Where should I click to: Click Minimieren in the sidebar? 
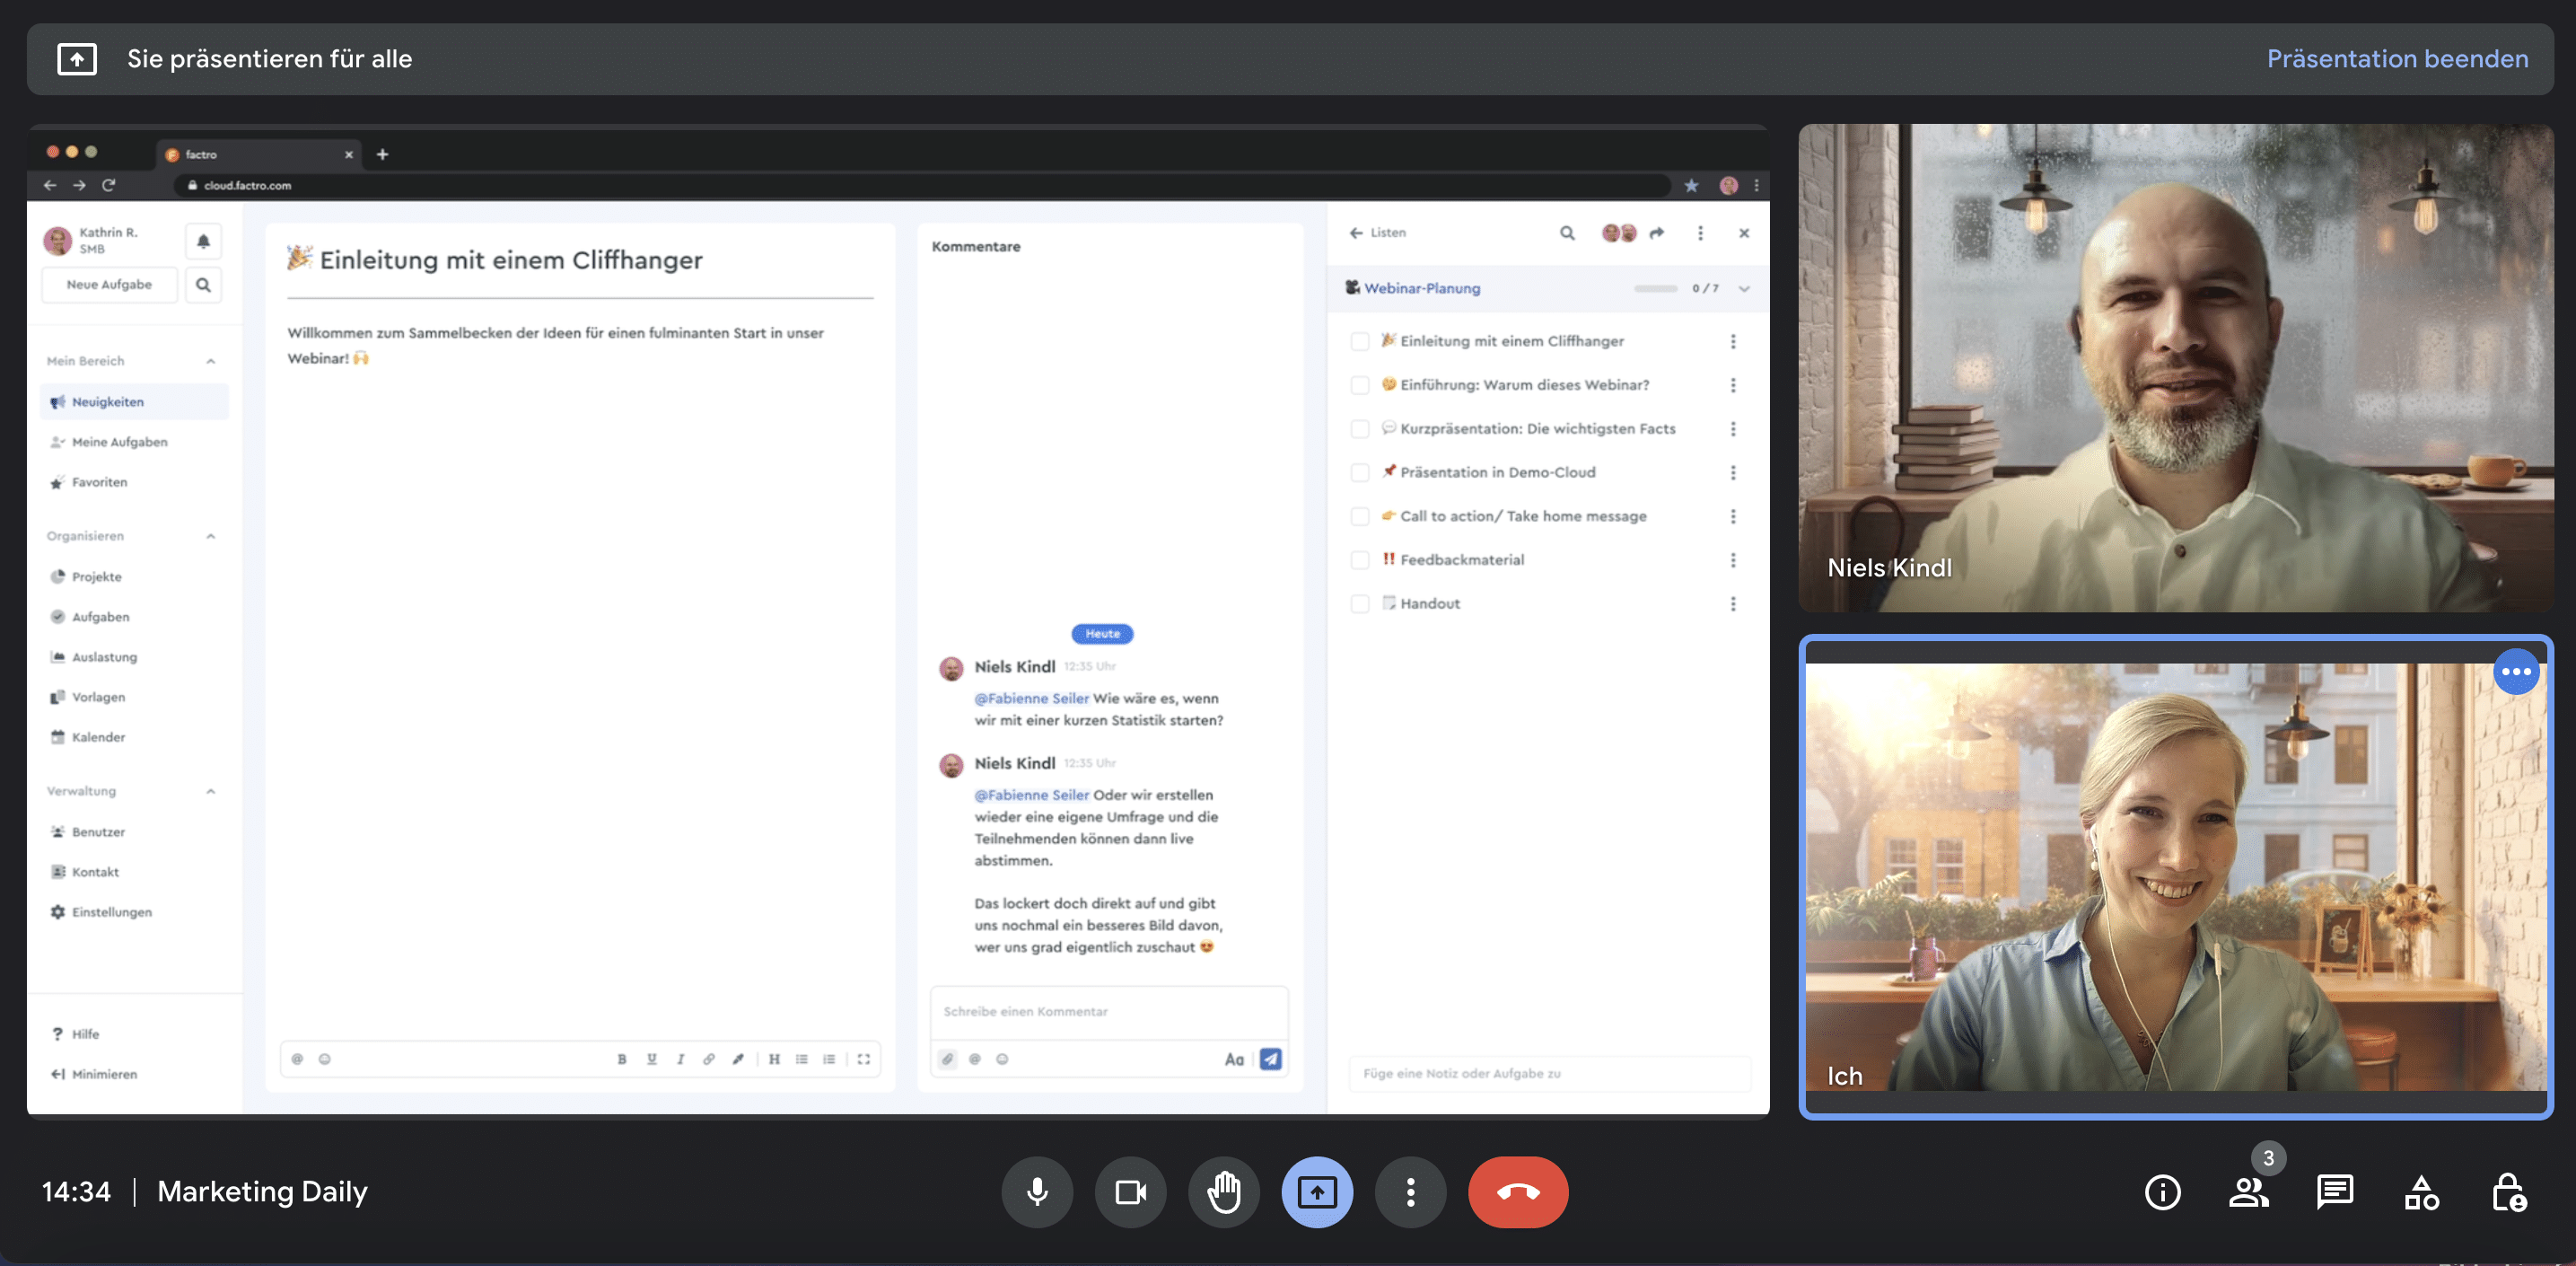94,1074
